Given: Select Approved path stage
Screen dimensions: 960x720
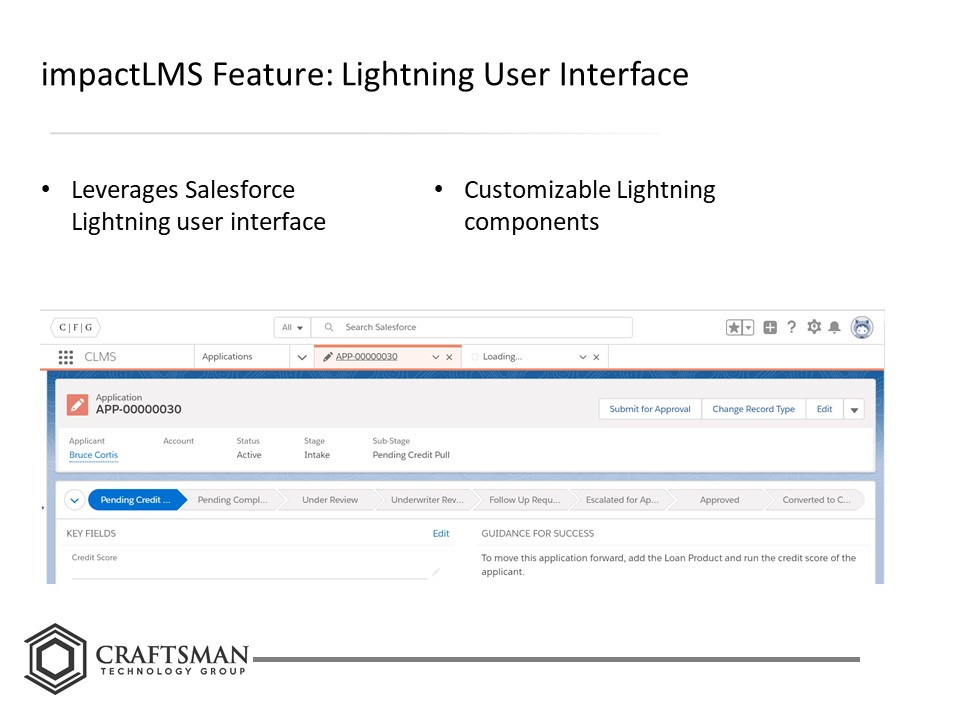Looking at the screenshot, I should click(719, 500).
